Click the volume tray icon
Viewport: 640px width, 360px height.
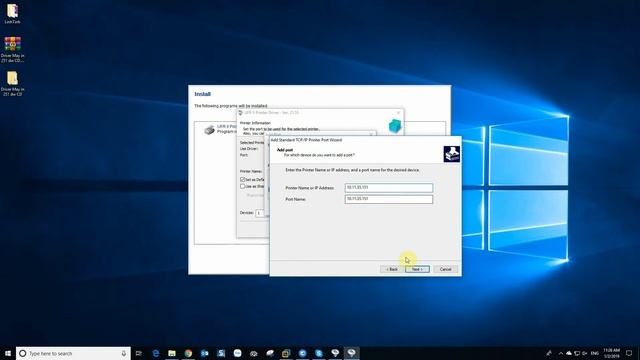point(584,353)
